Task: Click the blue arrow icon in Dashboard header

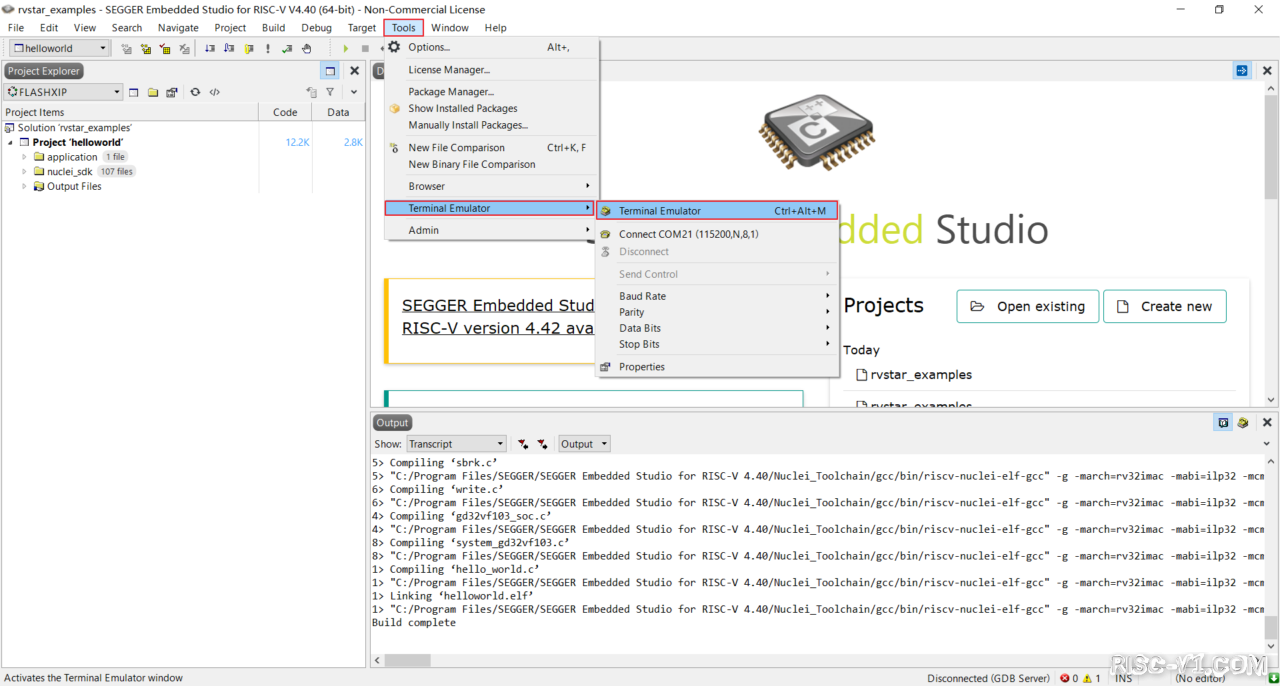Action: 1241,71
